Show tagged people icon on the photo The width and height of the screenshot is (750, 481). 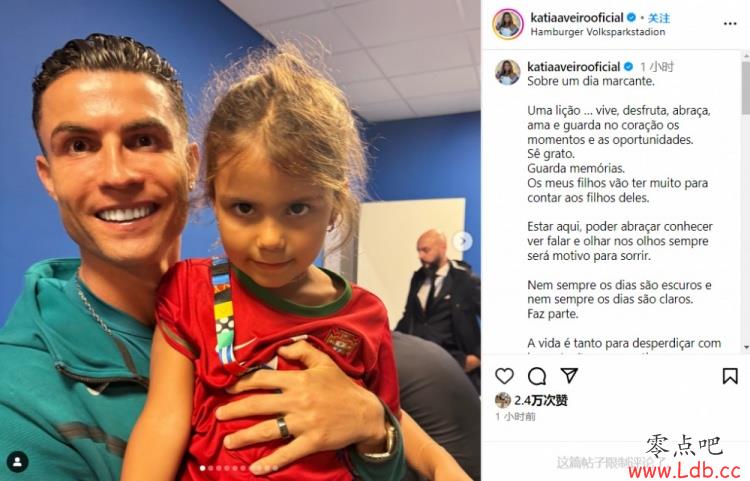pos(18,462)
